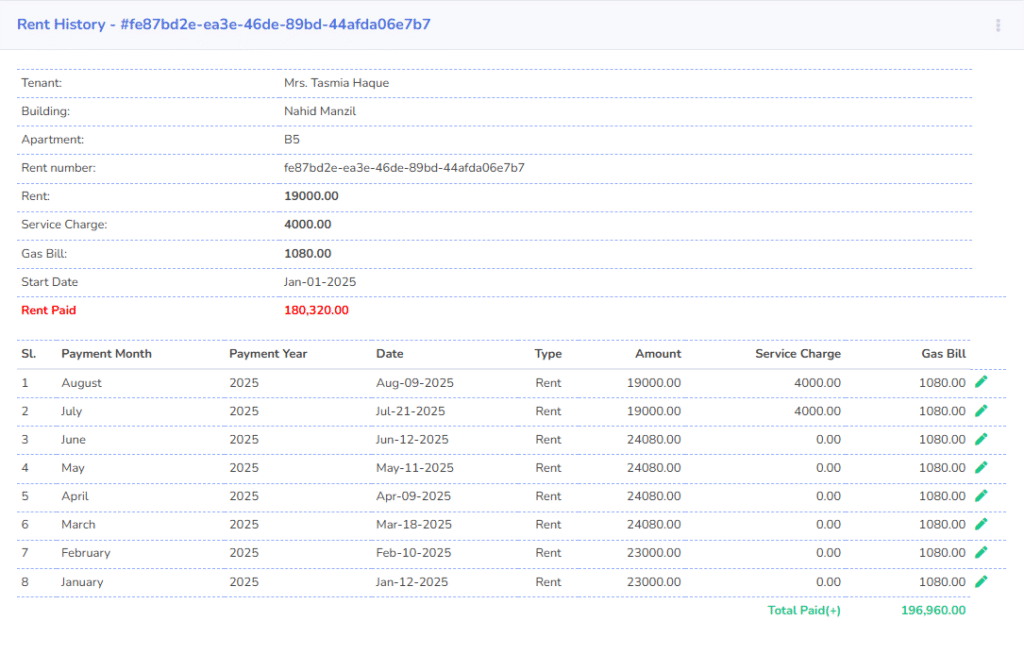Select the July payment month cell
The image size is (1024, 654).
[72, 411]
